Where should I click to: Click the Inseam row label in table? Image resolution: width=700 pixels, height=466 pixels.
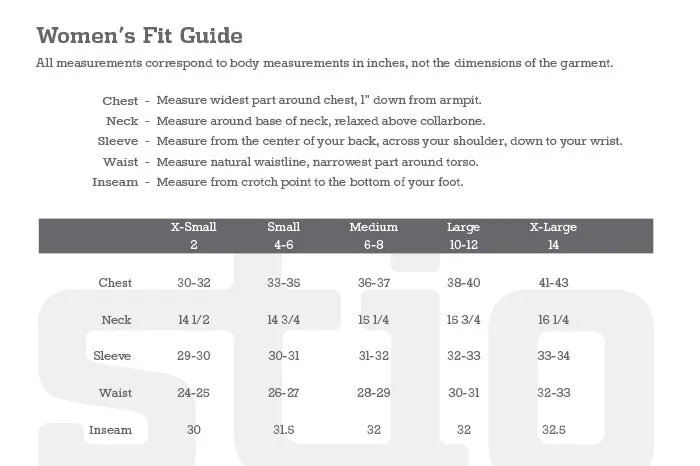[110, 430]
